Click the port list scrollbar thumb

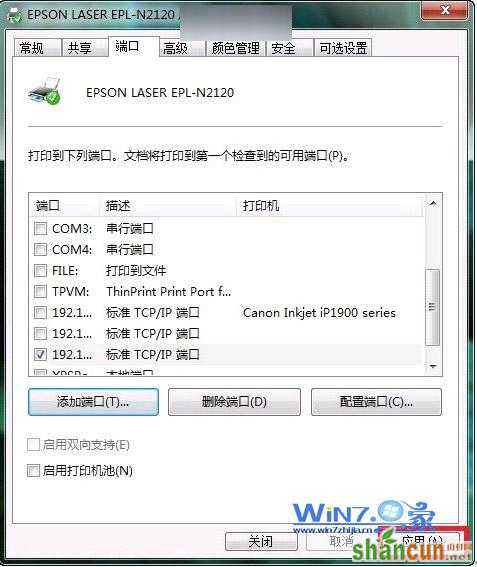433,307
